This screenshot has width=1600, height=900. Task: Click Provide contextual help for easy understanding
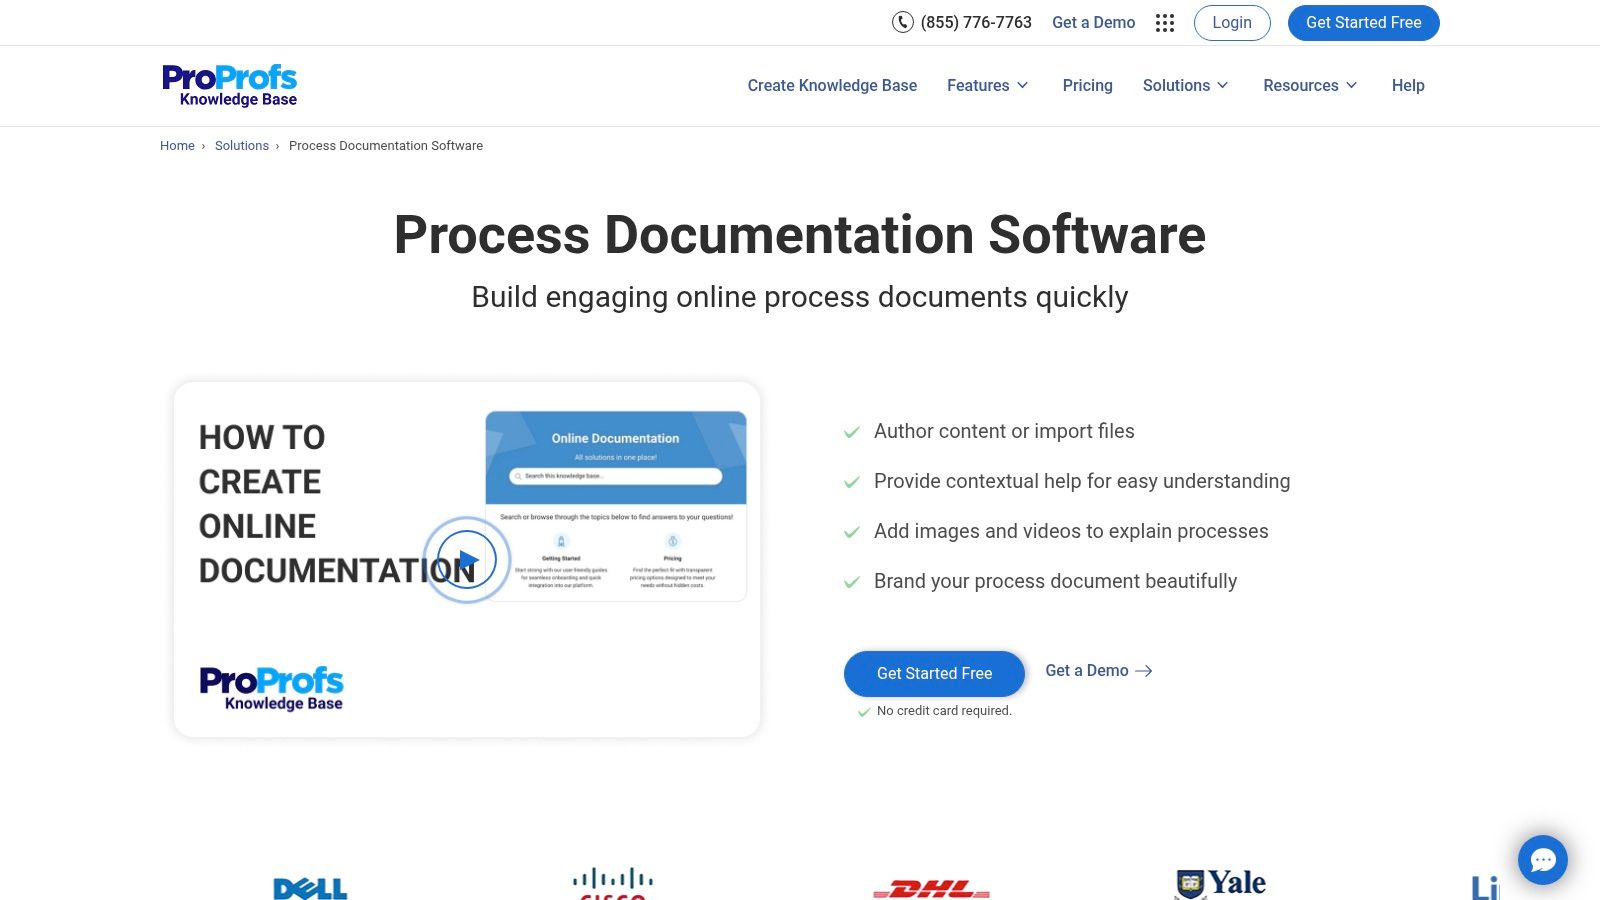(x=1082, y=482)
